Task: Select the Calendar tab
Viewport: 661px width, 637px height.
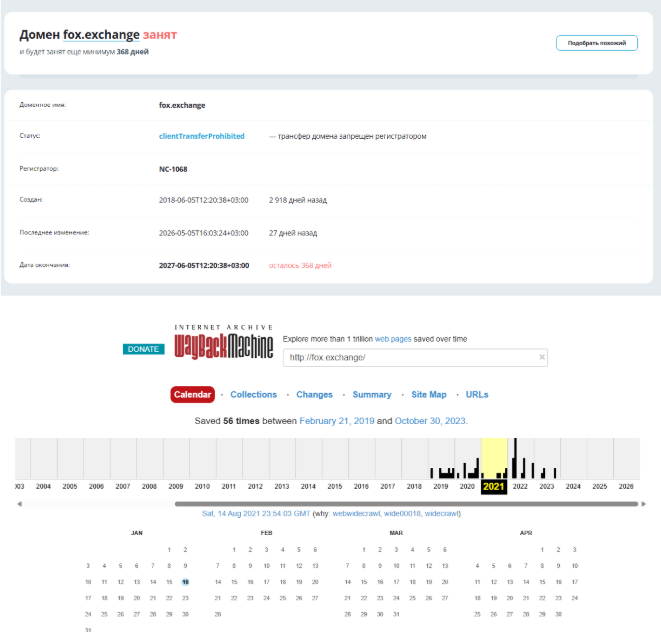Action: [193, 395]
